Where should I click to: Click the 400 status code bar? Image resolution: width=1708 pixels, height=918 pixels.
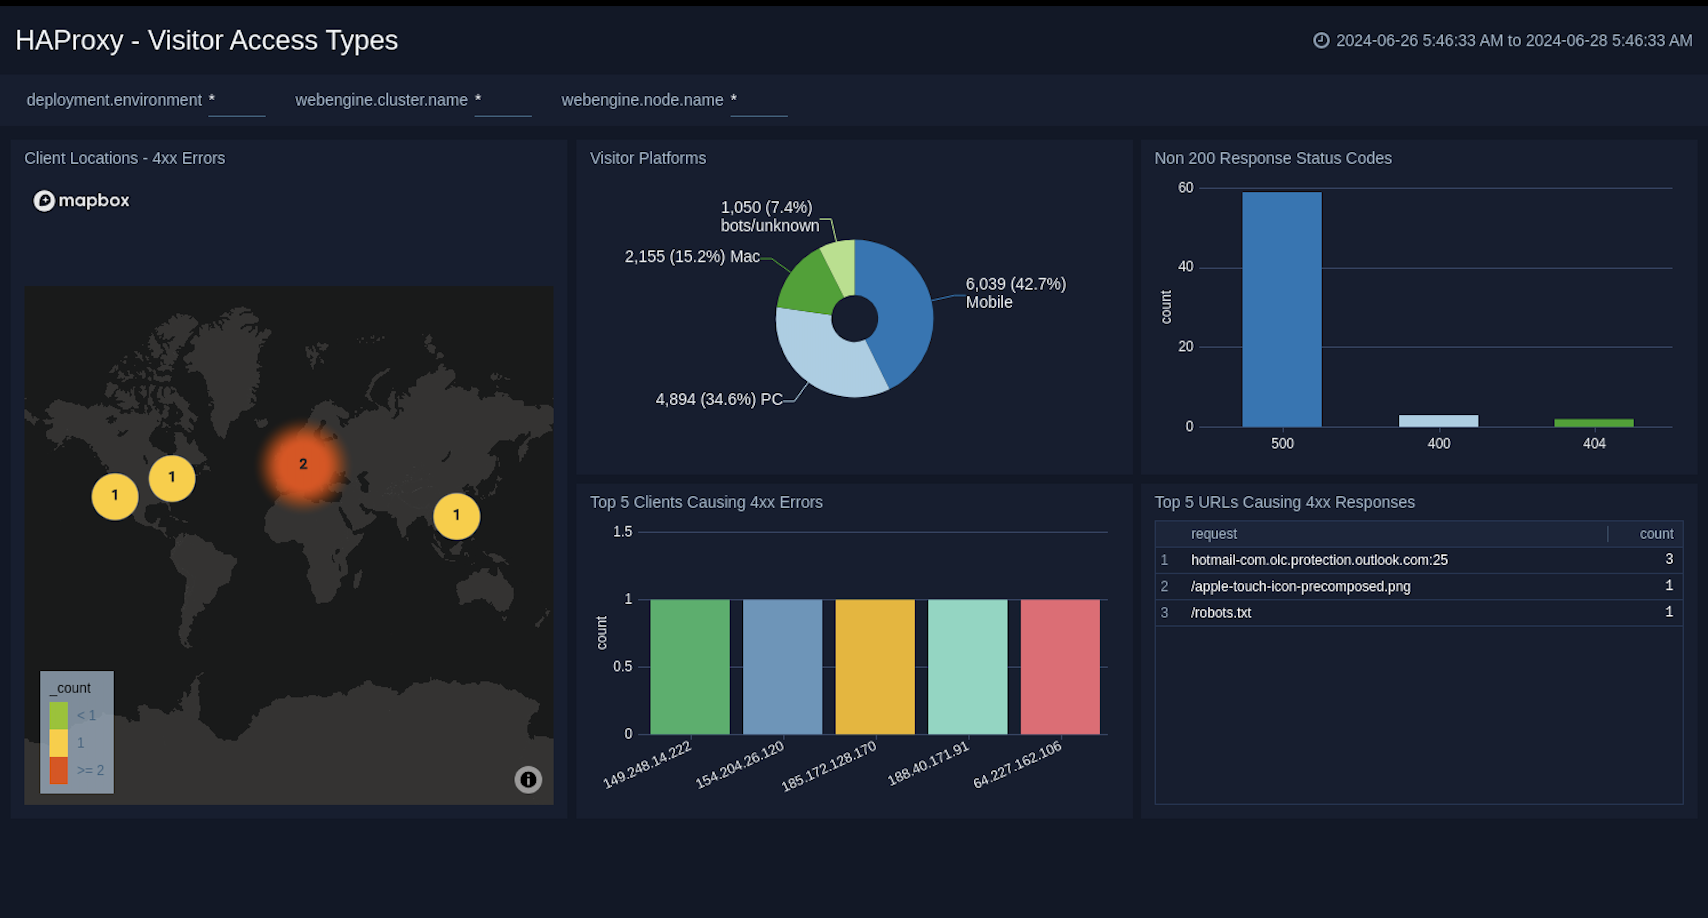point(1438,421)
